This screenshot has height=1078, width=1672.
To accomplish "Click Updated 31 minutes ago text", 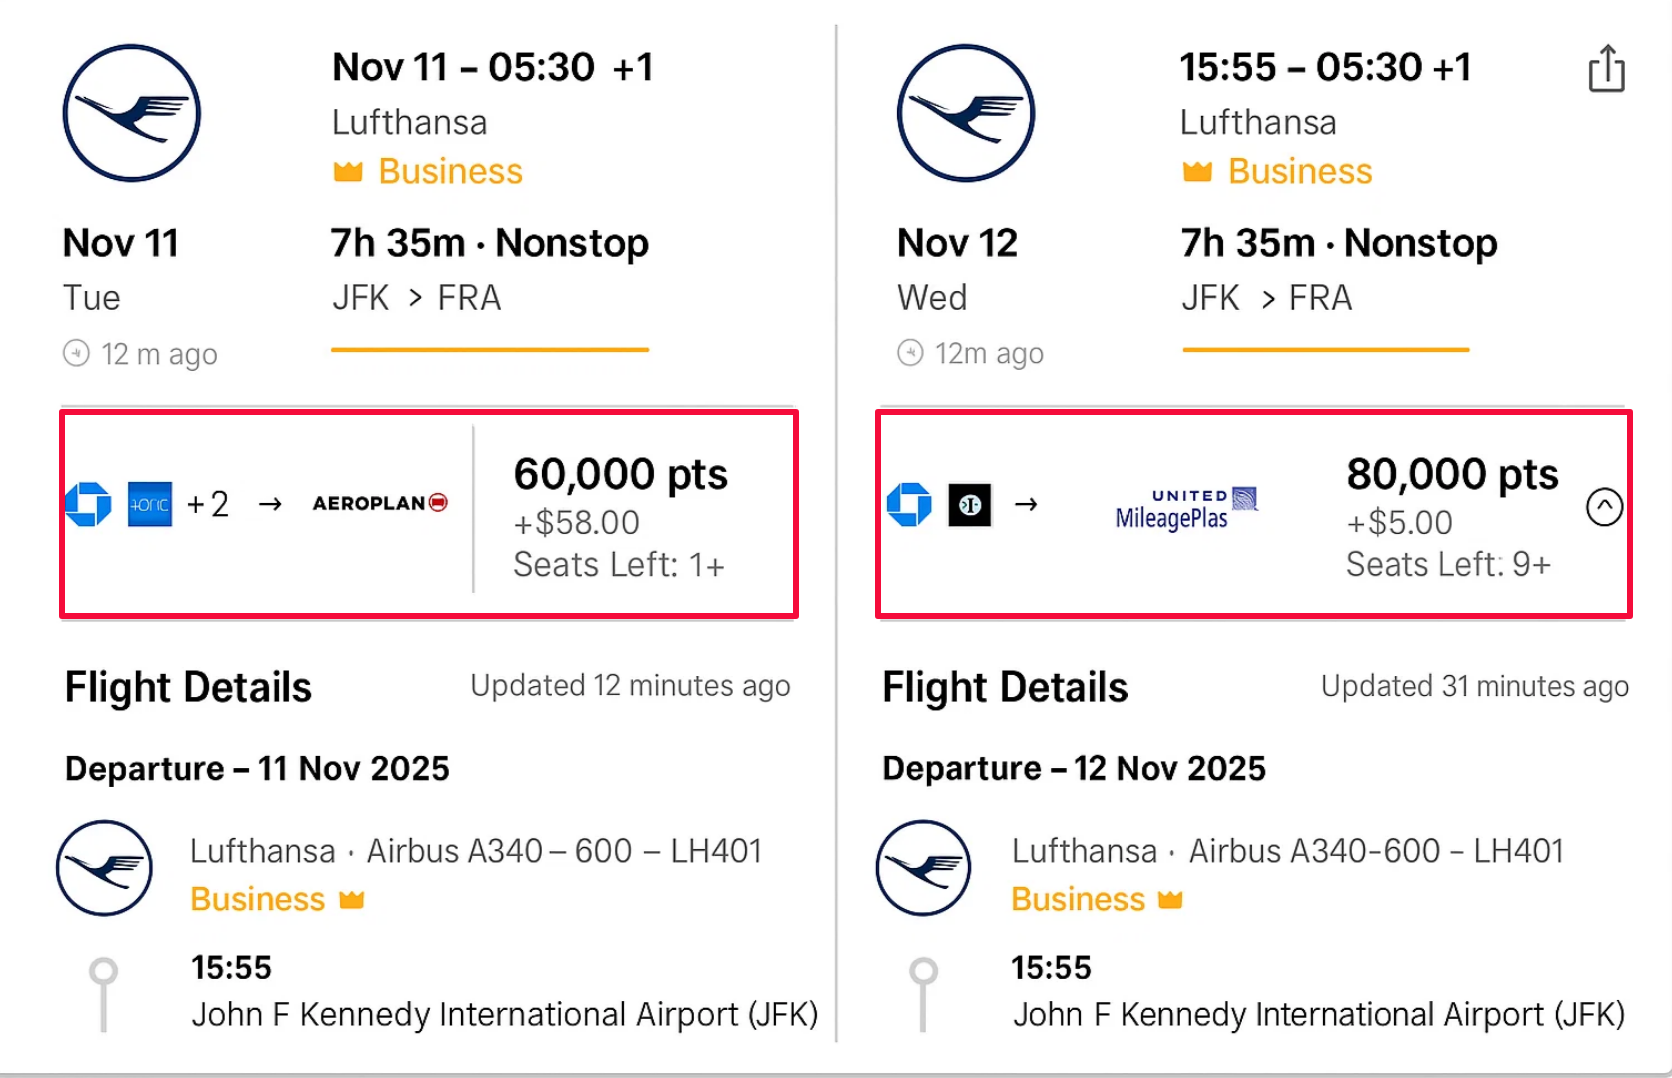I will pyautogui.click(x=1473, y=686).
